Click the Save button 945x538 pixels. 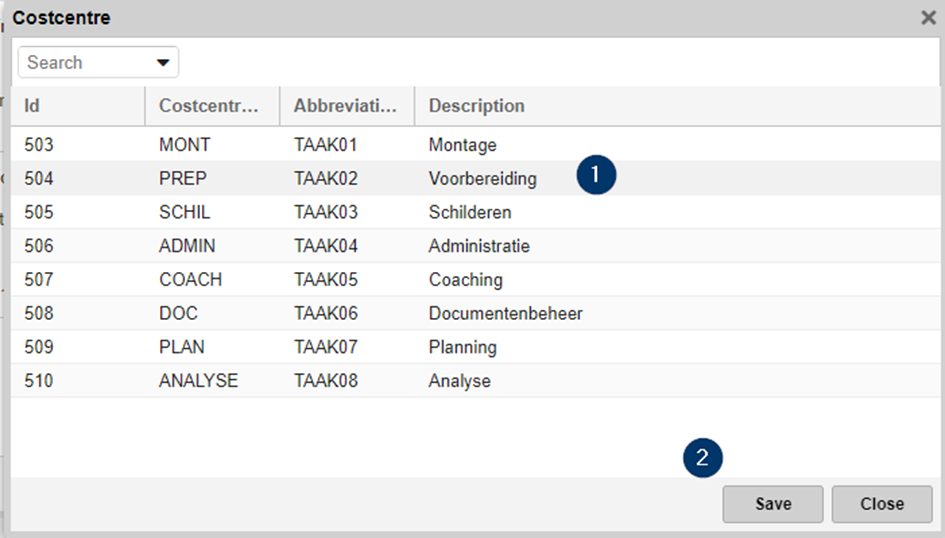[x=772, y=504]
